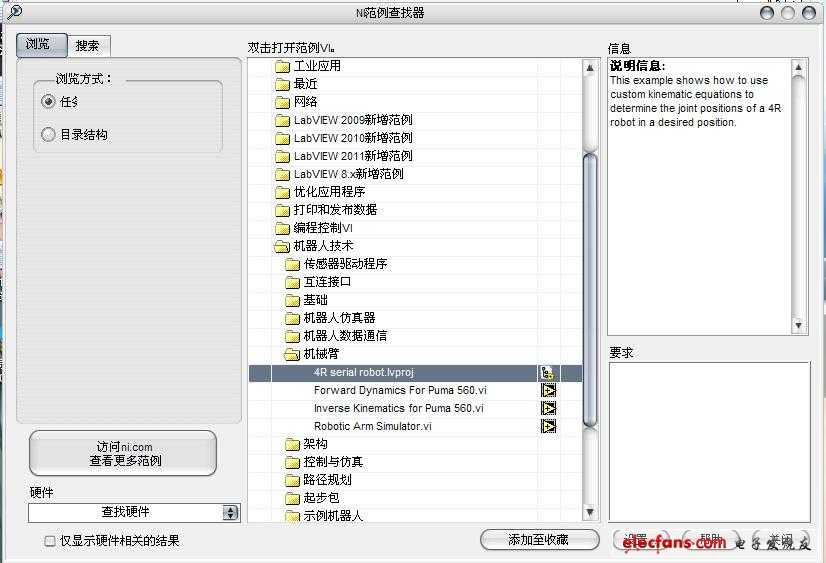
Task: Click the LabVIEW 8.x新增范例 folder icon
Action: pos(283,174)
